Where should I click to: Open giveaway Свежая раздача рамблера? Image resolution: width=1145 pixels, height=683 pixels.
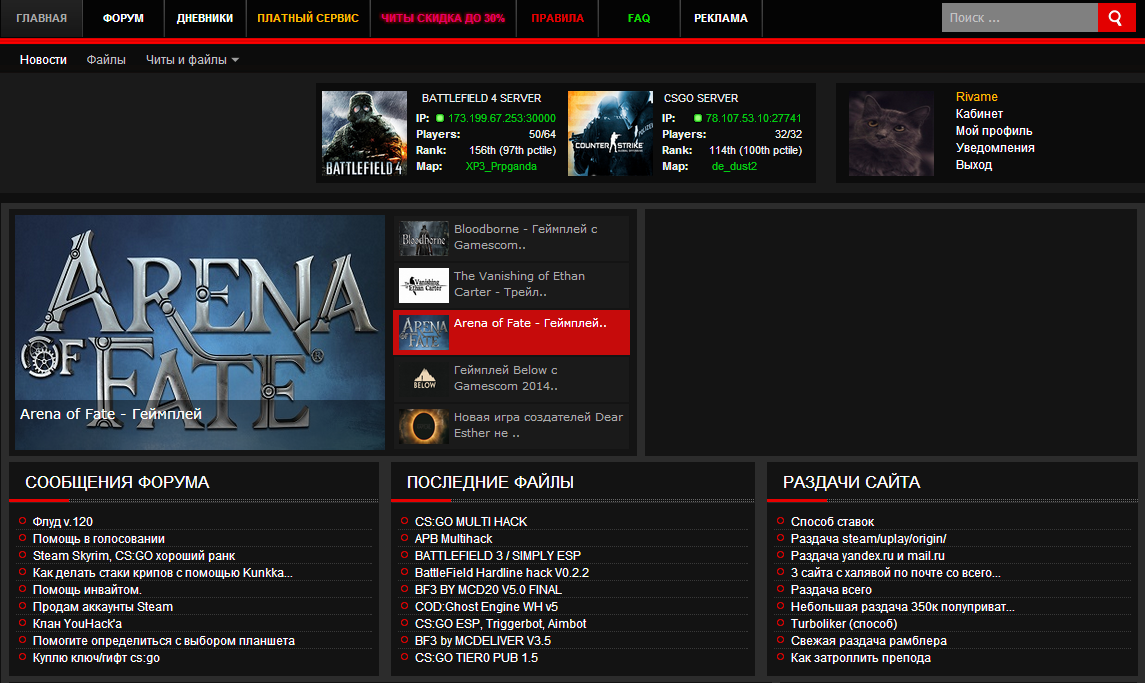(869, 641)
